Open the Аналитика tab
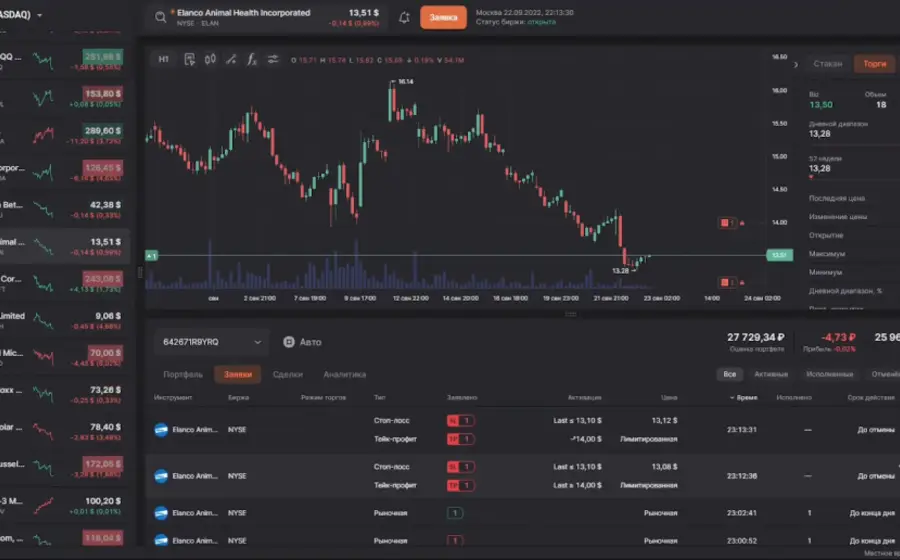Viewport: 900px width, 560px height. click(x=344, y=374)
